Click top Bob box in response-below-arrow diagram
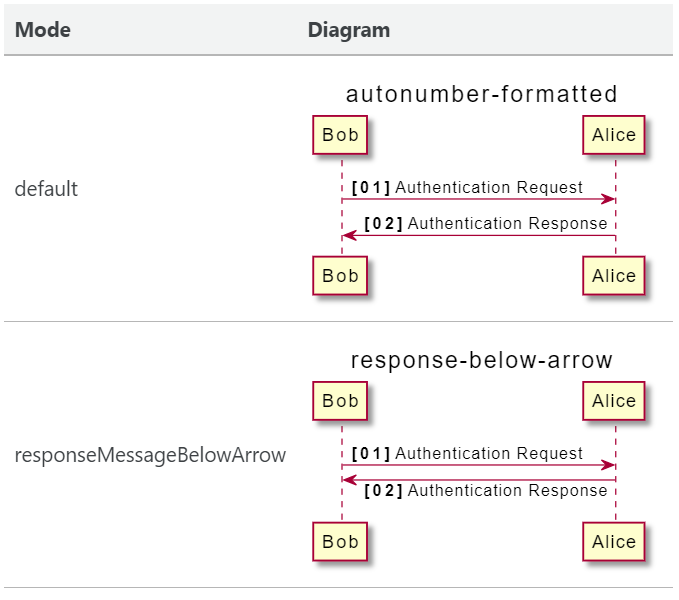The height and width of the screenshot is (600, 679). coord(340,401)
